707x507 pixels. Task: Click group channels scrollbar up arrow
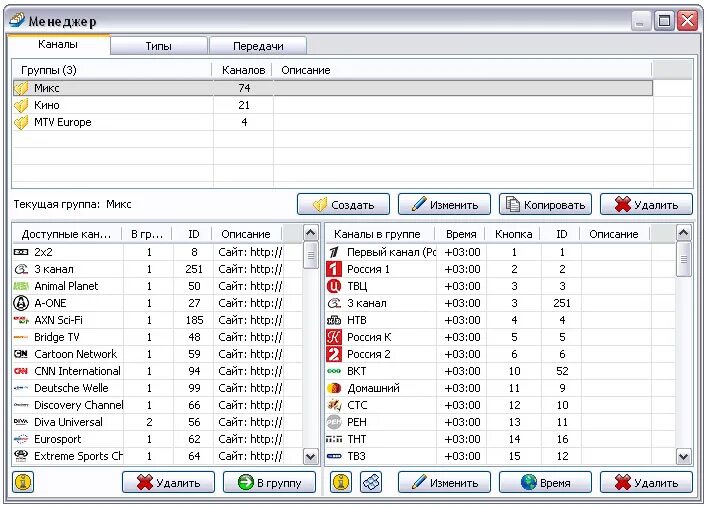(x=684, y=233)
